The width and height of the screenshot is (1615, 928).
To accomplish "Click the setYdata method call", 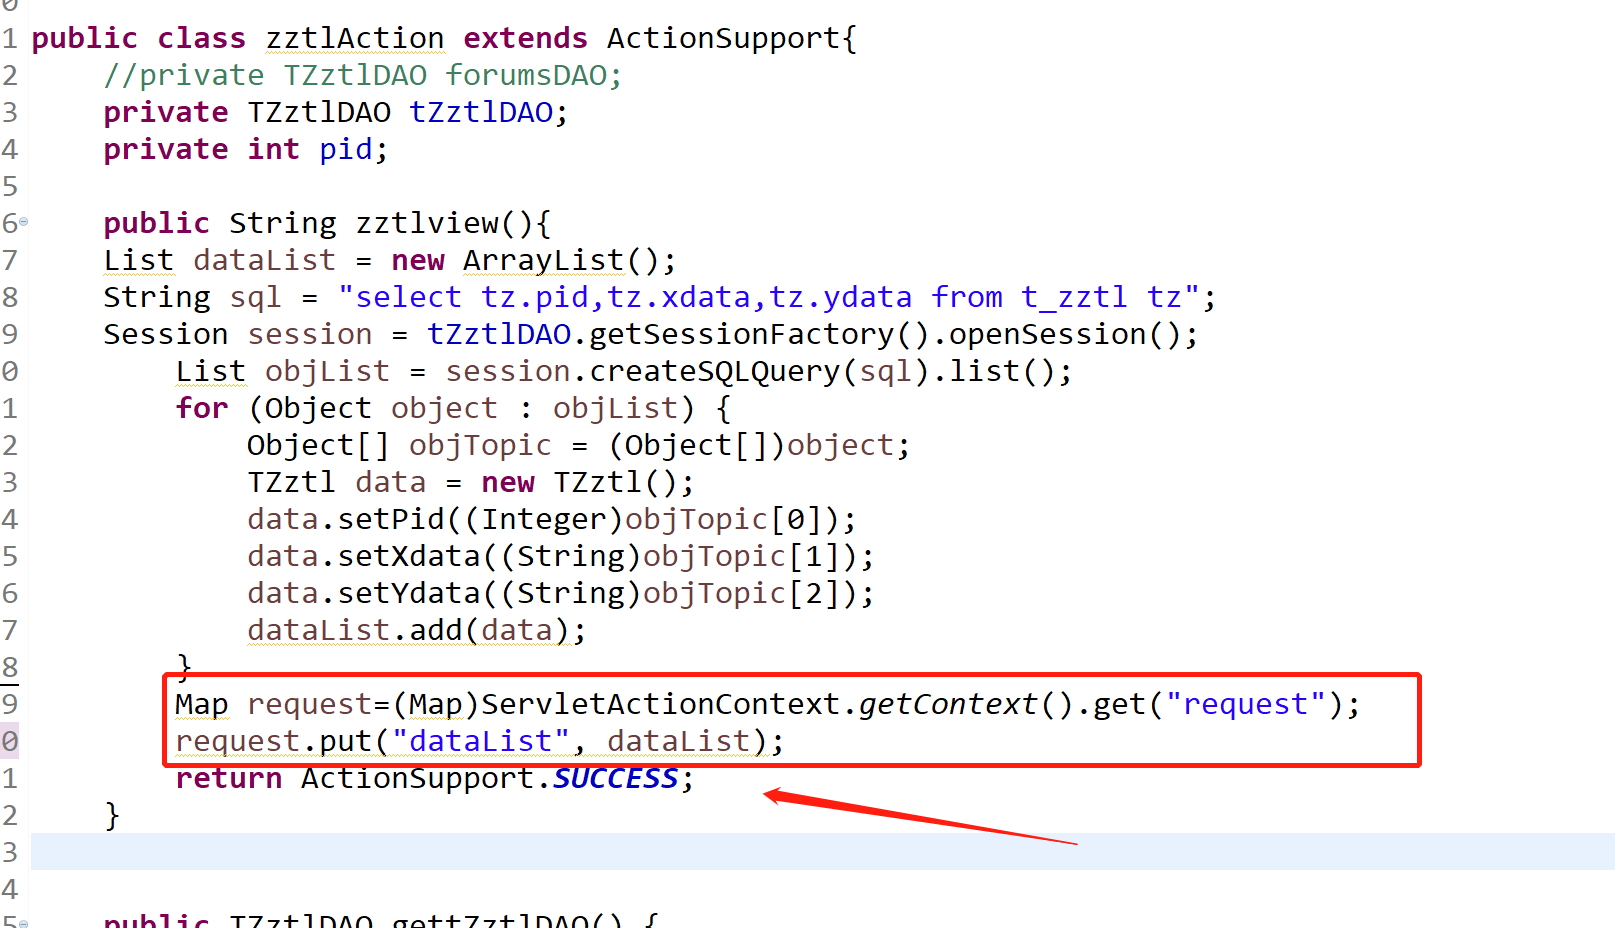I will point(409,593).
